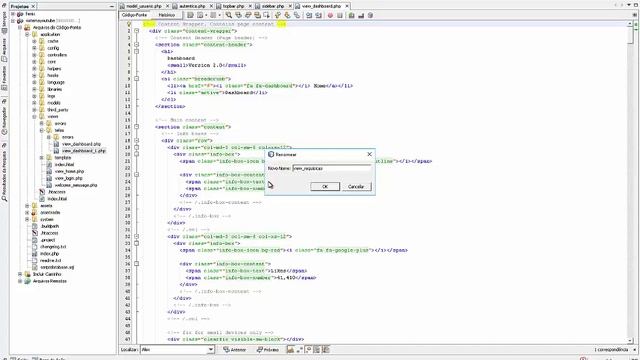Open the Favoritos side panel
Viewport: 640px width, 360px height.
(x=4, y=78)
